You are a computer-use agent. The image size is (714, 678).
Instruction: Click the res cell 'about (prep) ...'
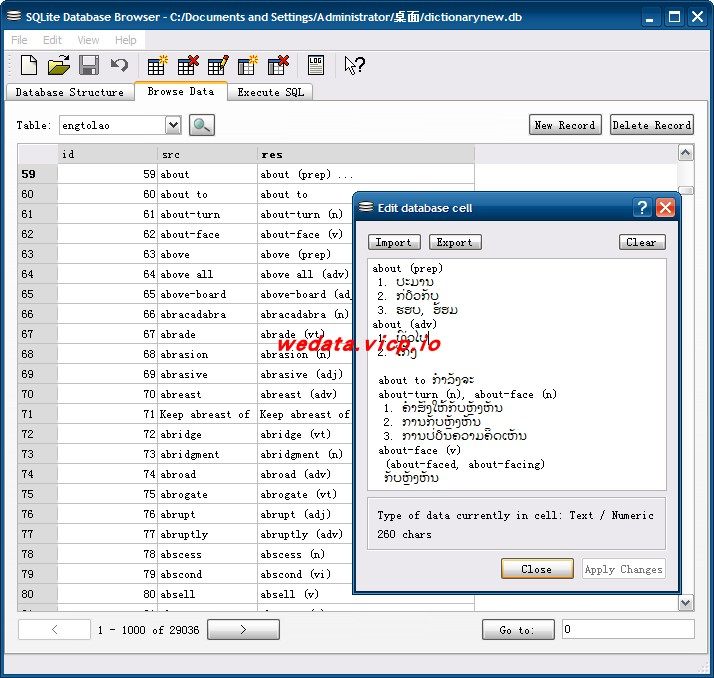click(366, 174)
